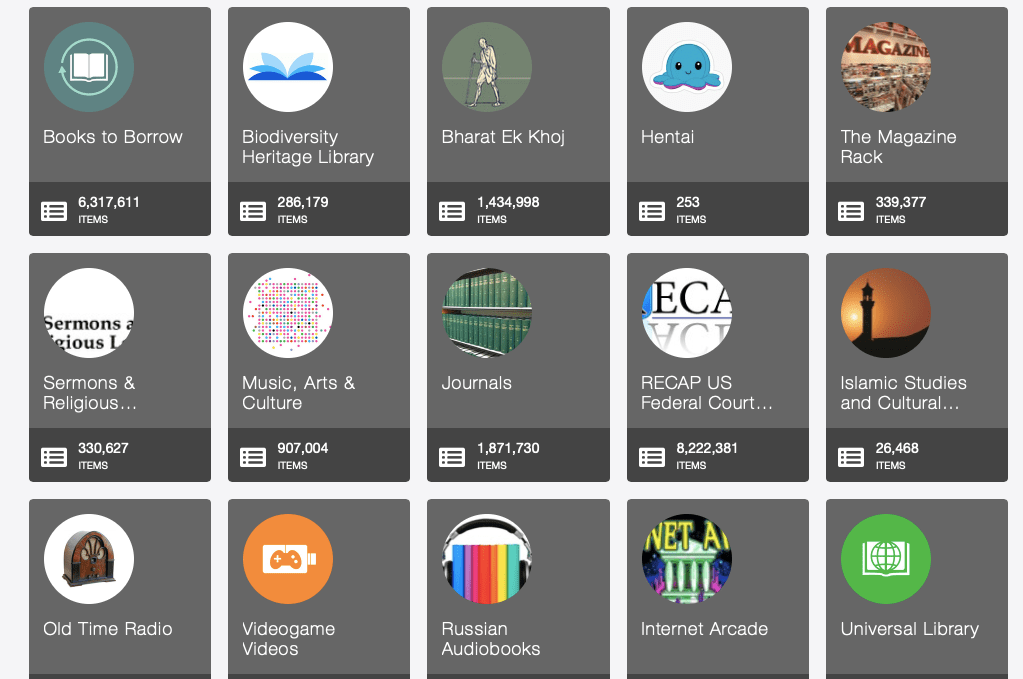Click the Books to Borrow title

point(113,137)
